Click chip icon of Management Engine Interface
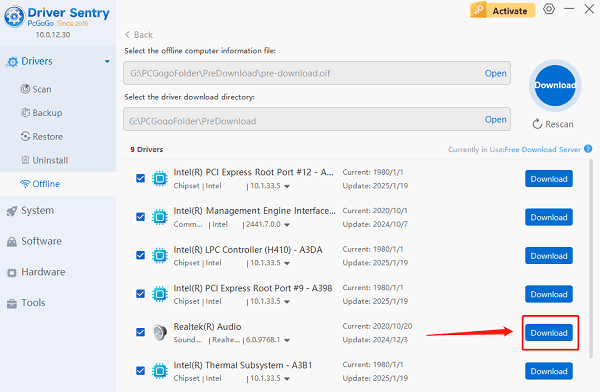The height and width of the screenshot is (392, 600). point(160,217)
